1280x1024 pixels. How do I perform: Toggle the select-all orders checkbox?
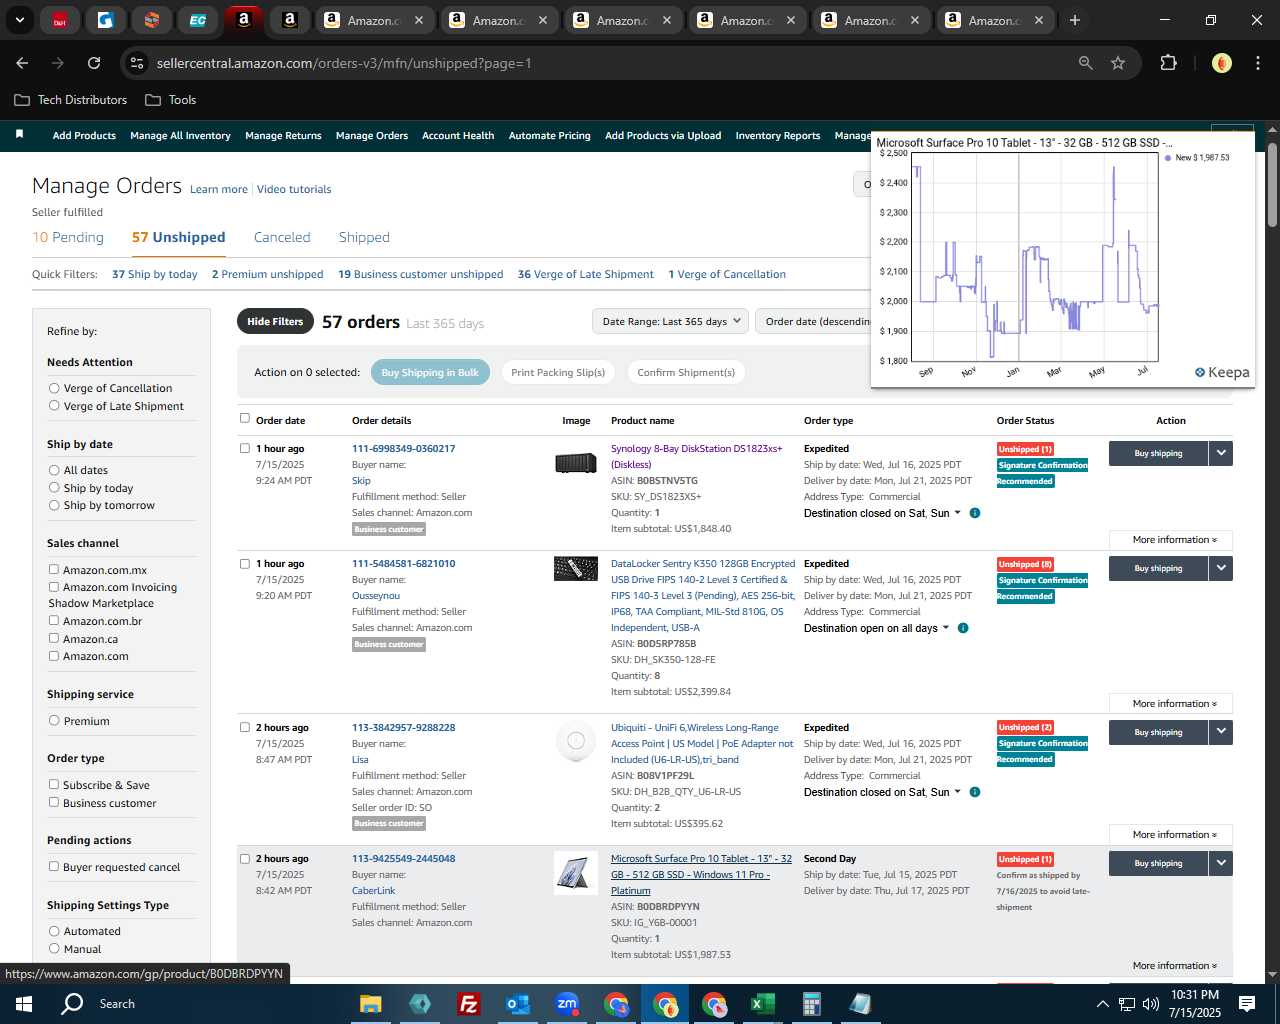pos(245,418)
